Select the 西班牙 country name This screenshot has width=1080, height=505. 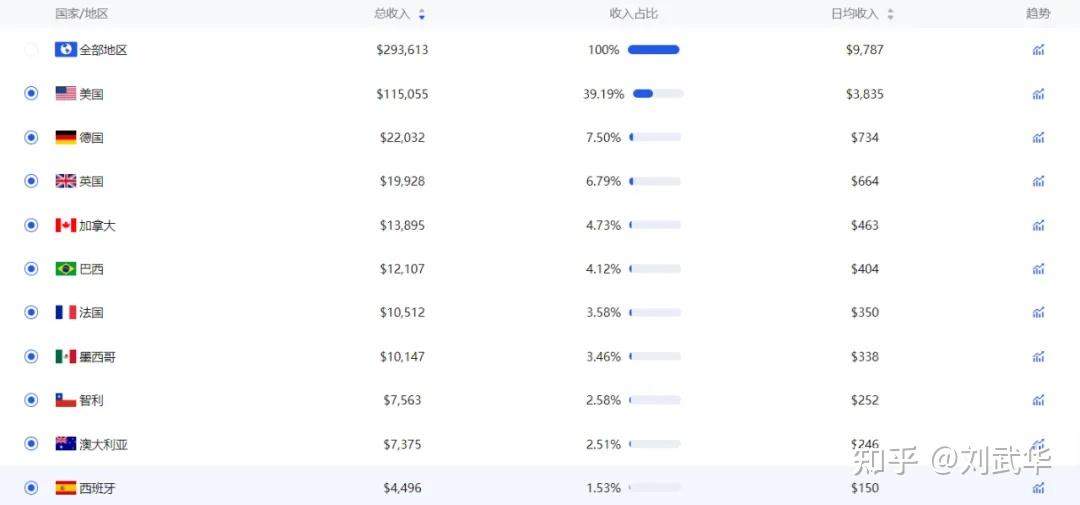[97, 488]
